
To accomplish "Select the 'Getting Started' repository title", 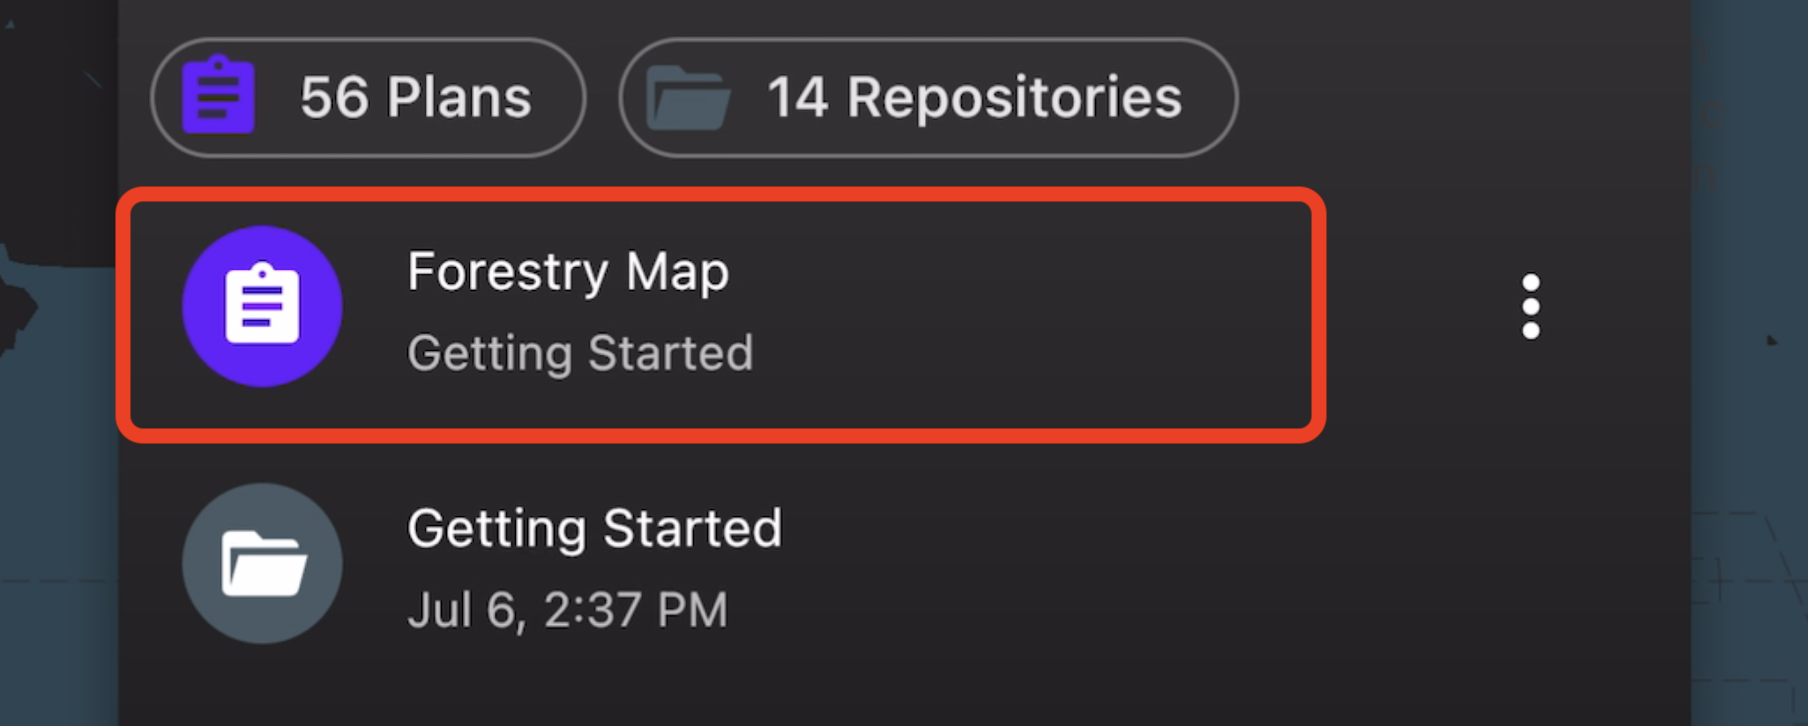I will [x=594, y=529].
